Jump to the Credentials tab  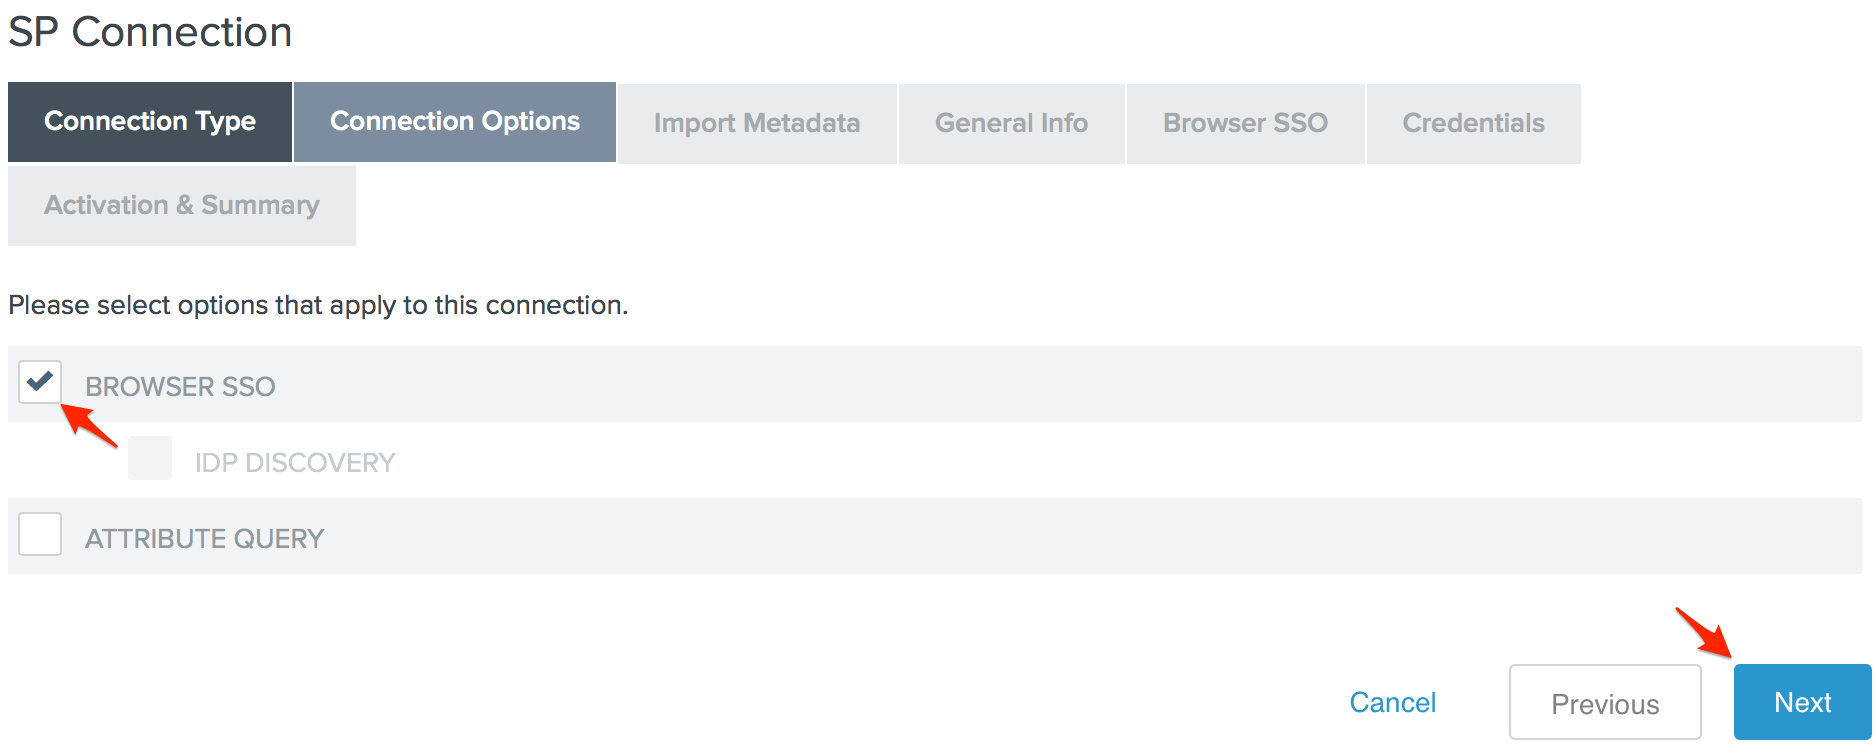[x=1473, y=124]
